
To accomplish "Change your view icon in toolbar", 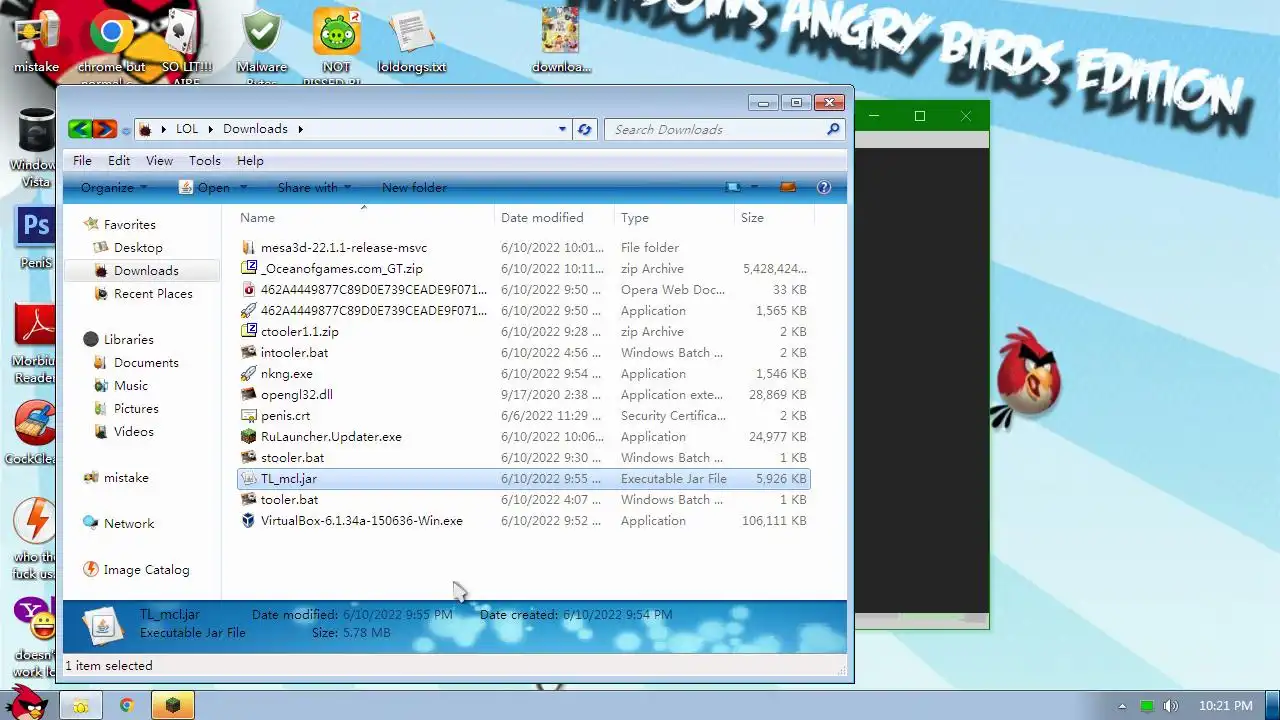I will point(734,187).
